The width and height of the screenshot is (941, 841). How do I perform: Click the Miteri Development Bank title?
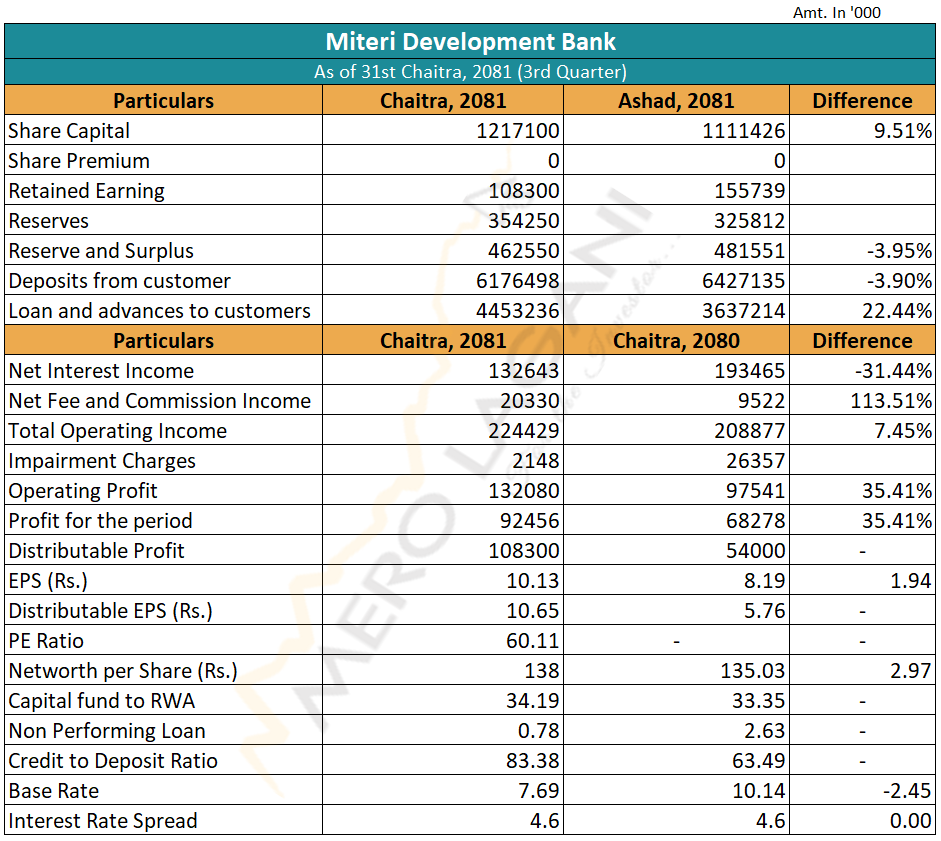tap(470, 42)
